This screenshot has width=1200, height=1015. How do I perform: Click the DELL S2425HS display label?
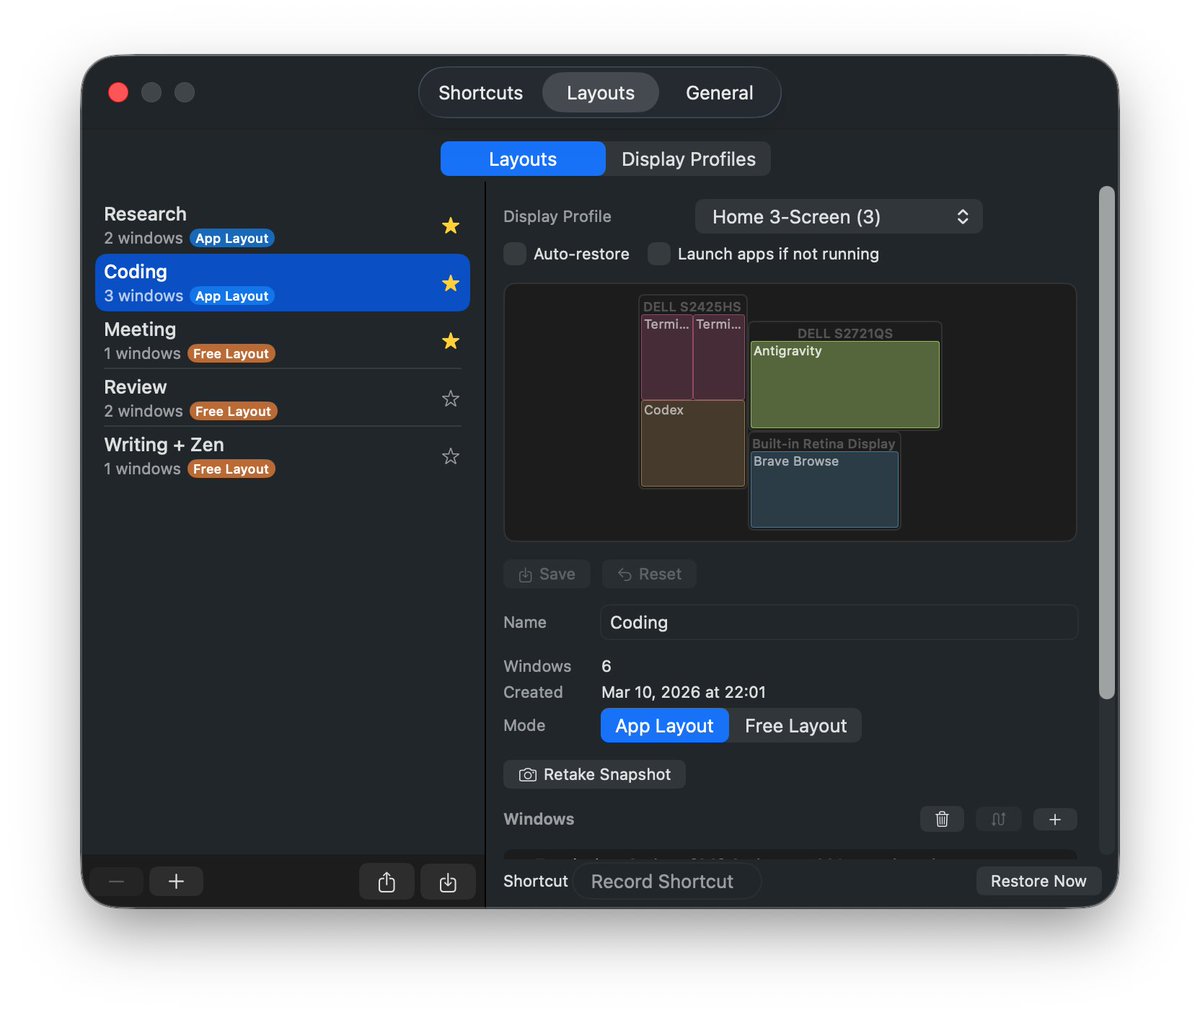pyautogui.click(x=692, y=307)
